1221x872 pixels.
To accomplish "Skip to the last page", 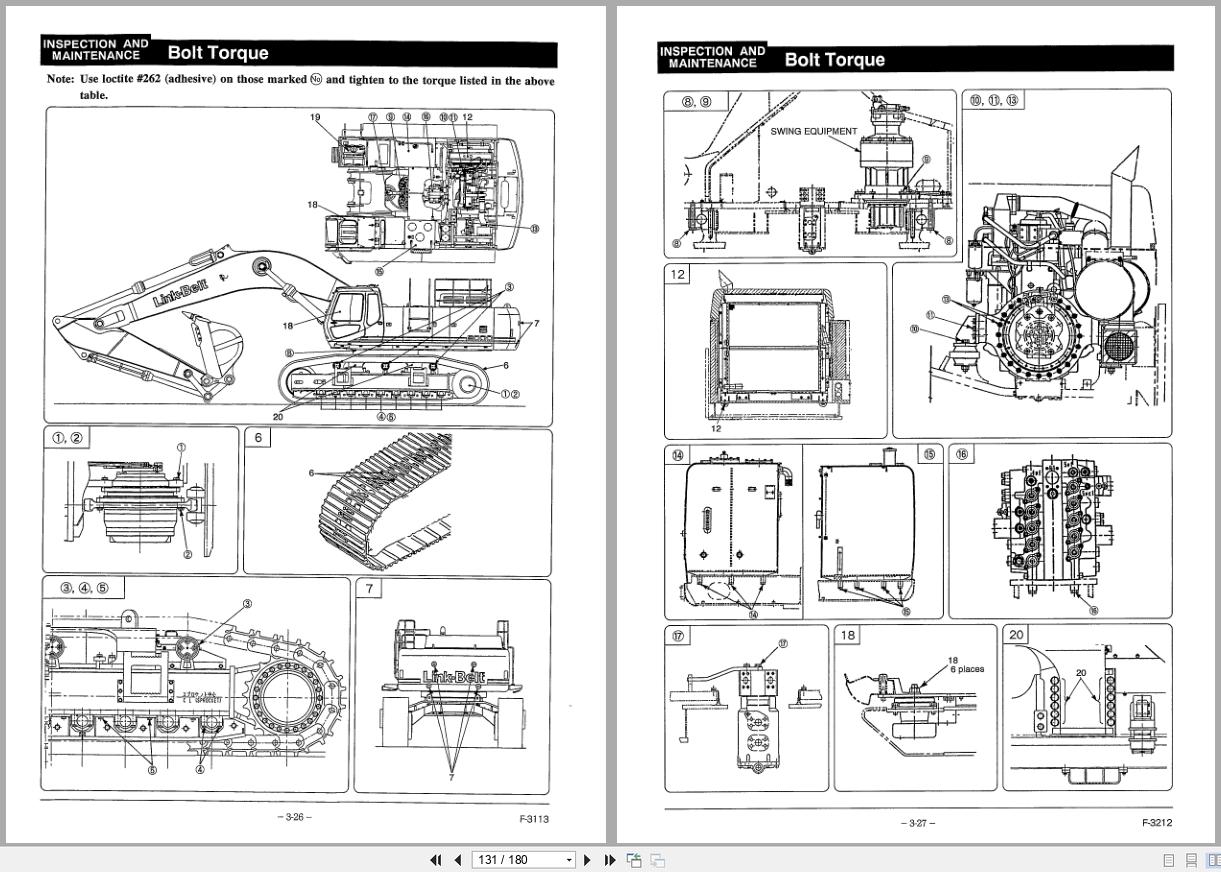I will pos(611,859).
